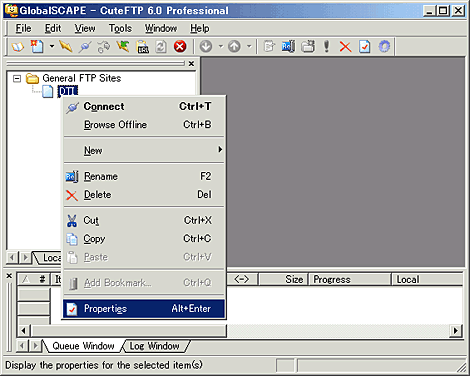
Task: Click the red Stop button in toolbar
Action: [180, 46]
